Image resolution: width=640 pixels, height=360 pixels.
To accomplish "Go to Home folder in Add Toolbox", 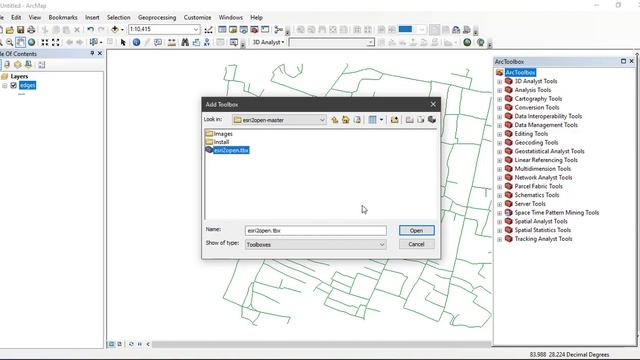I will [346, 120].
